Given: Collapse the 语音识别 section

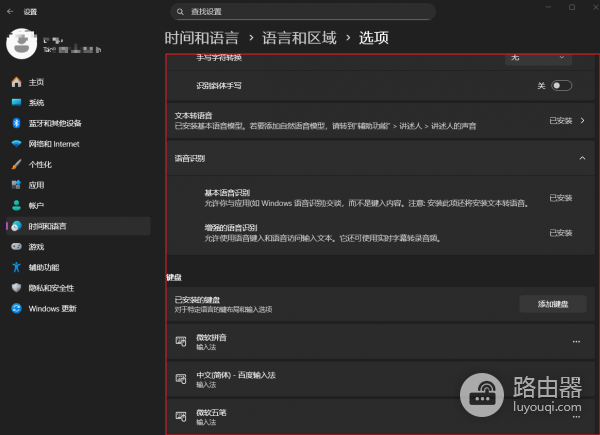Looking at the screenshot, I should [582, 158].
